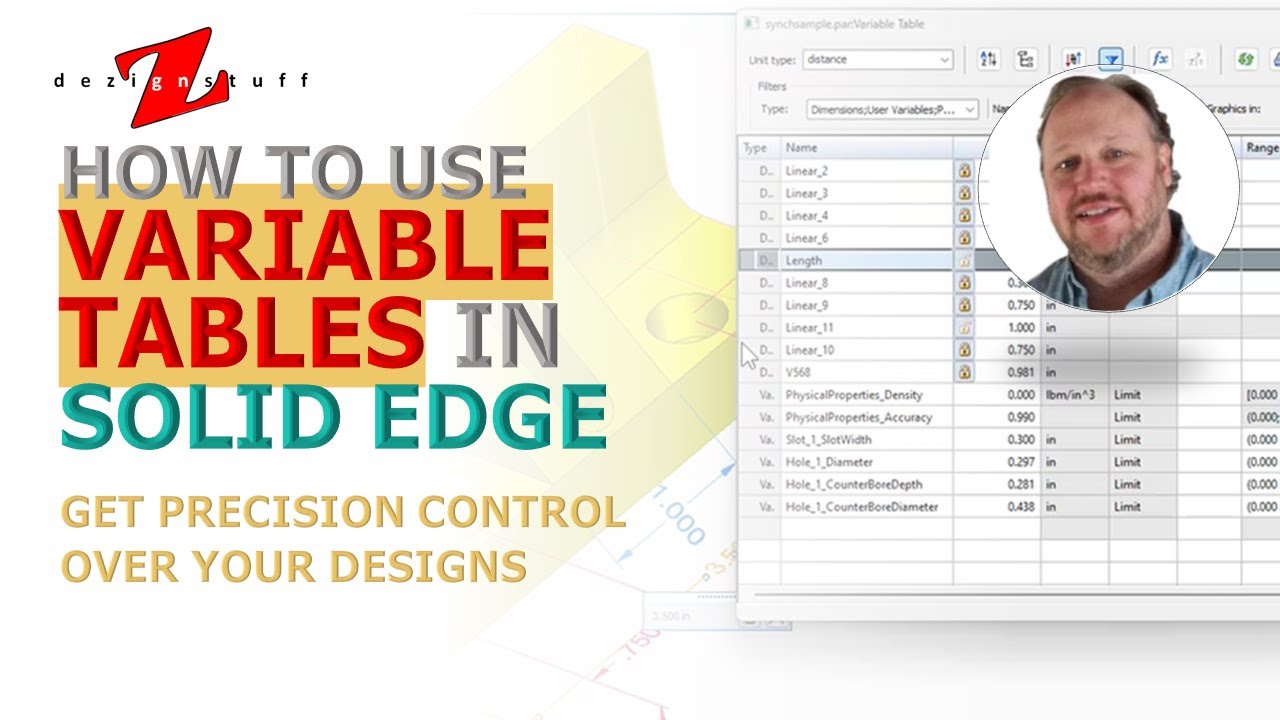Click the alphabetical sort icon in the Variable Table toolbar
The height and width of the screenshot is (720, 1280).
point(988,59)
